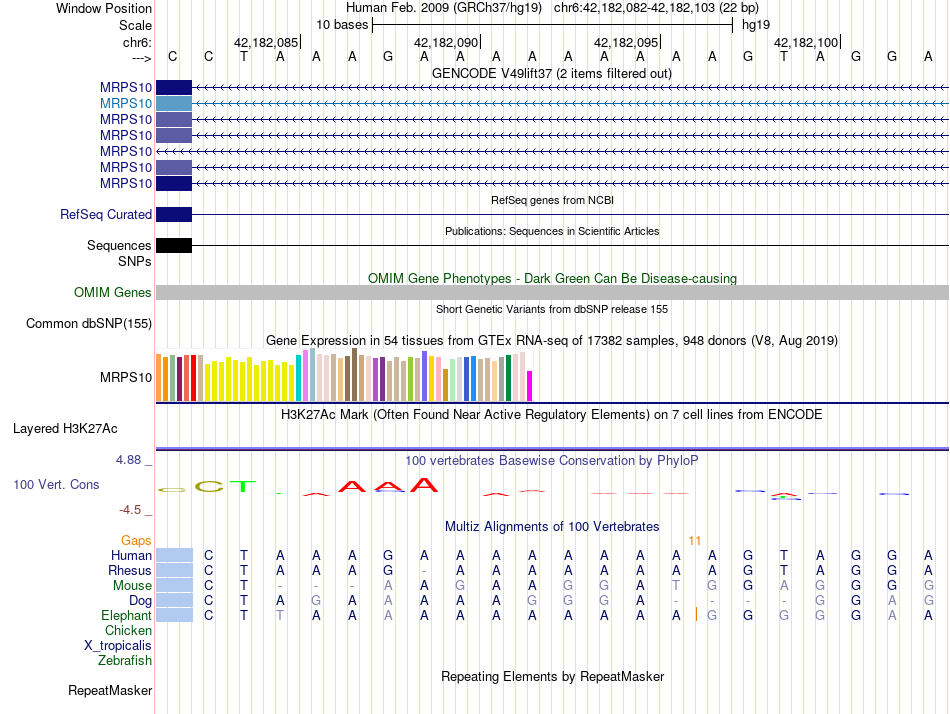The image size is (950, 714).
Task: Click the Multiz Alignments track title
Action: pyautogui.click(x=551, y=526)
